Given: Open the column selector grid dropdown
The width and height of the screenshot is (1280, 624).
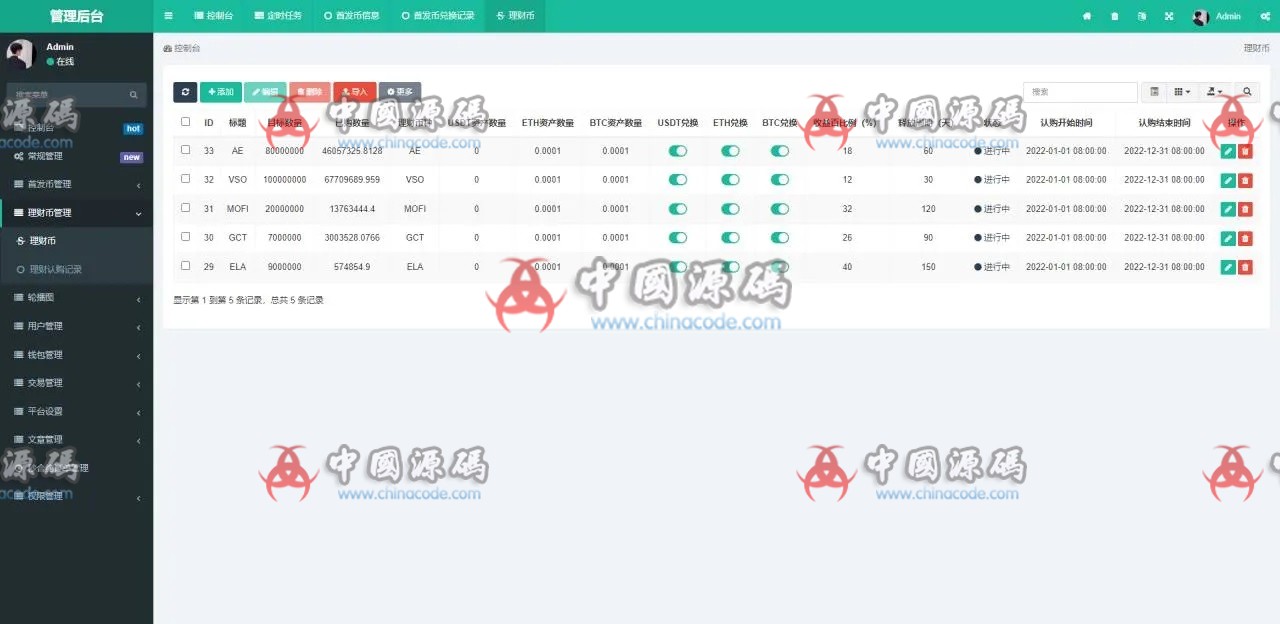Looking at the screenshot, I should click(1182, 92).
